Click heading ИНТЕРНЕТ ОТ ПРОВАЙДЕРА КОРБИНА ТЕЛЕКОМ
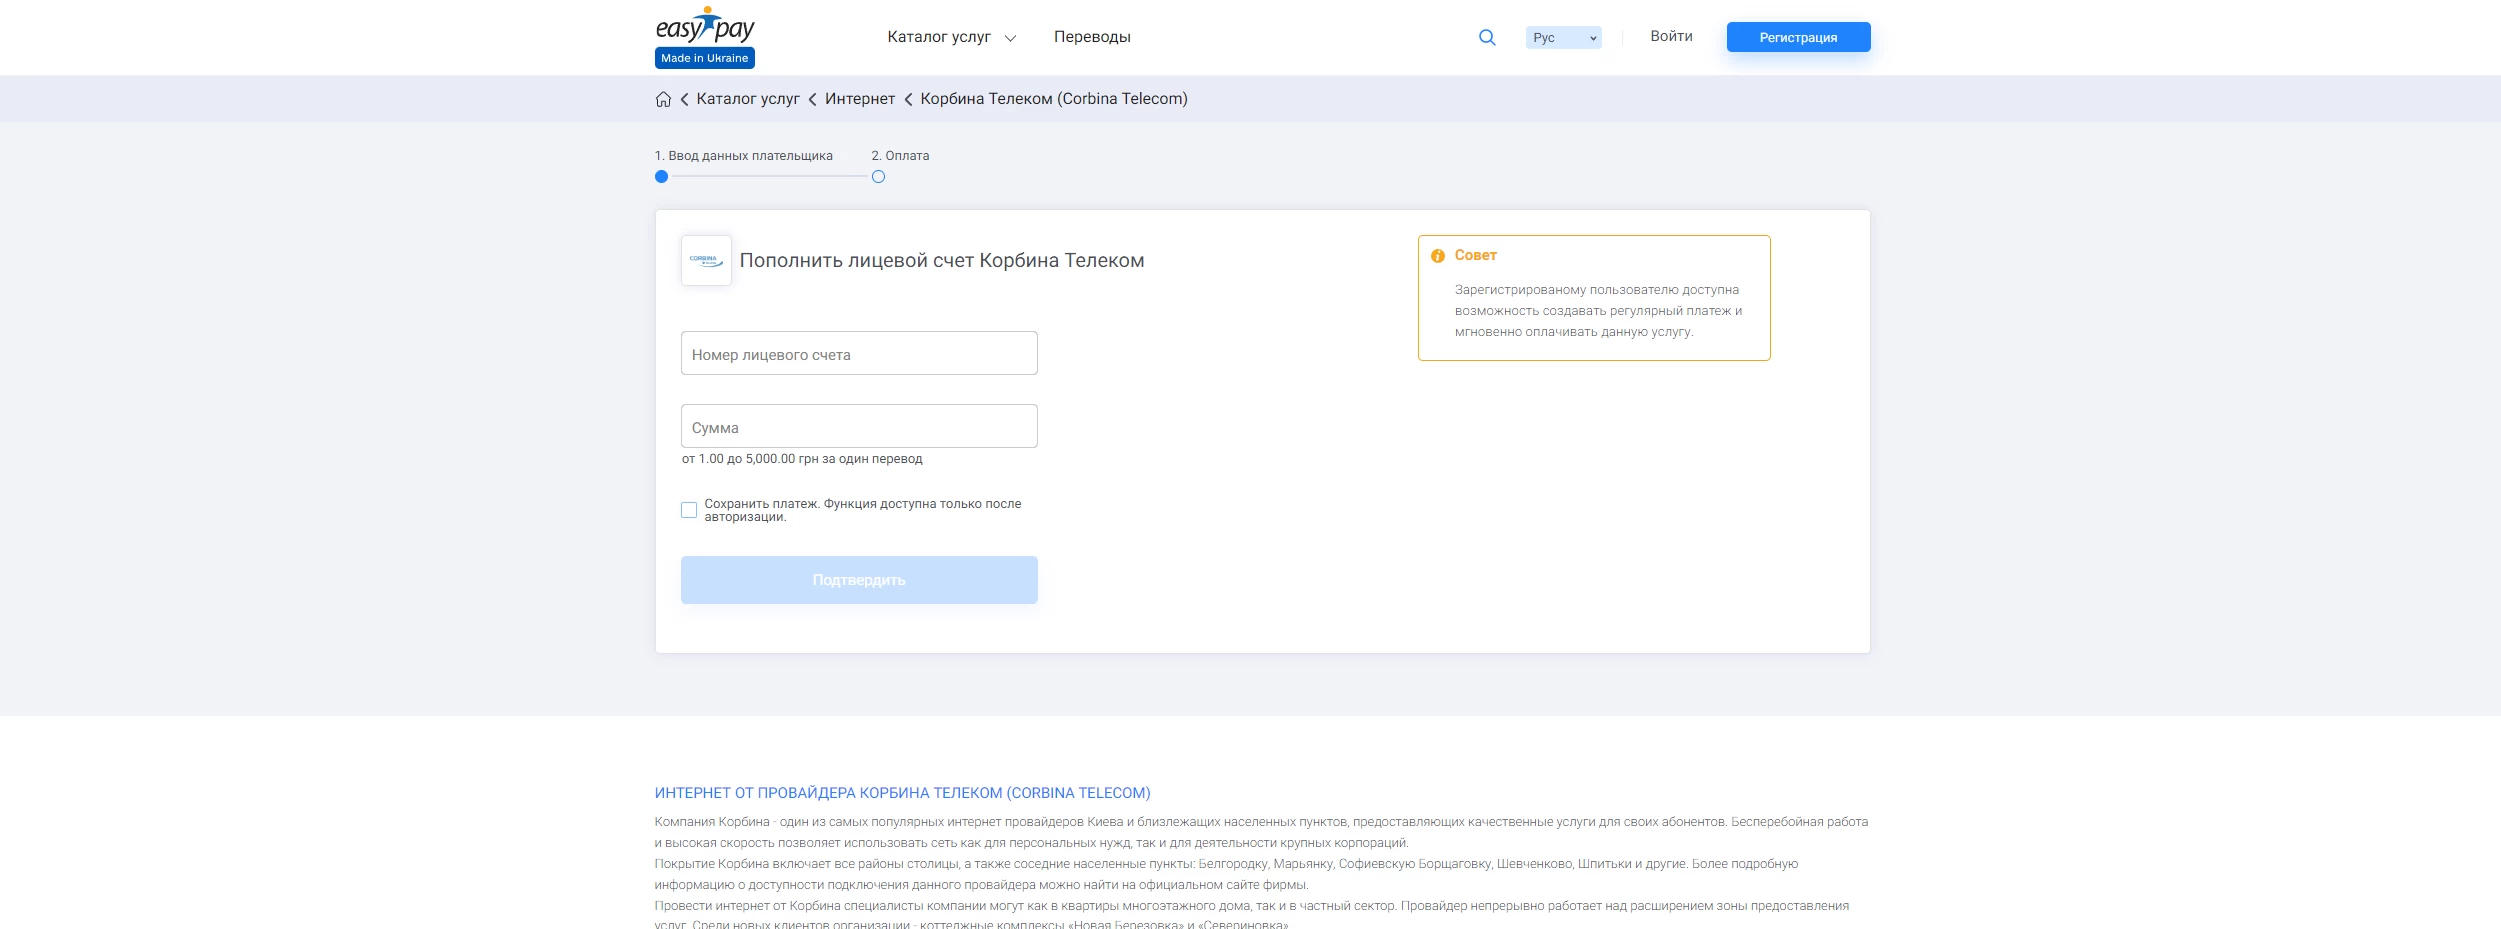2501x929 pixels. (x=902, y=793)
